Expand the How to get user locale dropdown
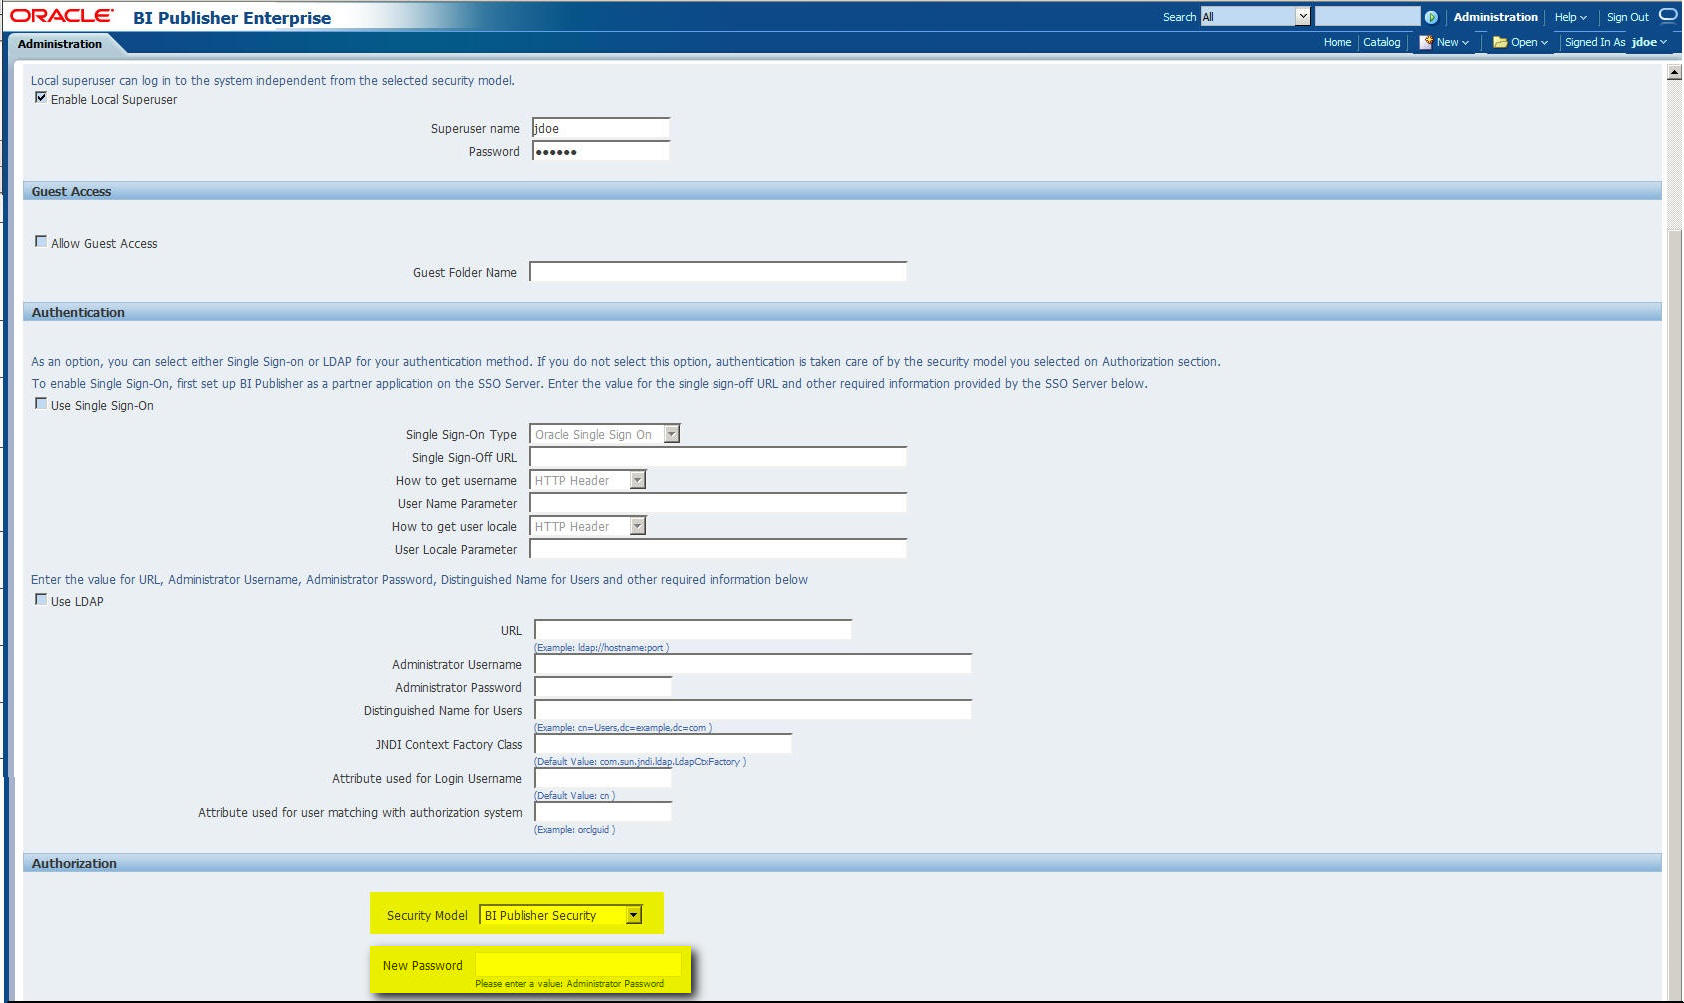This screenshot has height=1003, width=1684. [x=588, y=526]
